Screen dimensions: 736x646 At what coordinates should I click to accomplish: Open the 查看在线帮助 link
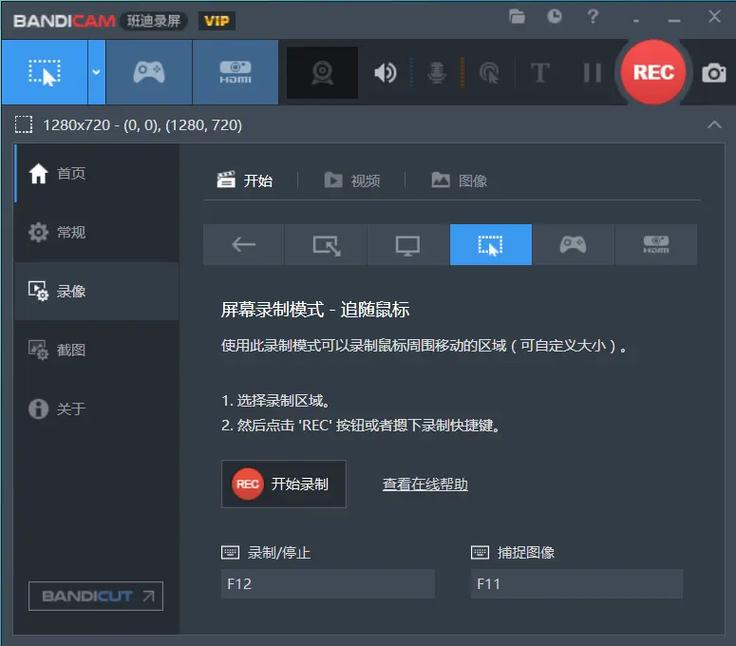[425, 485]
